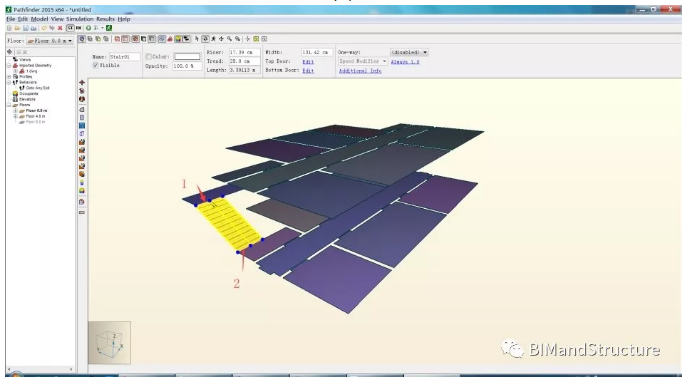Click the Bottom Door Edit link

pos(308,71)
